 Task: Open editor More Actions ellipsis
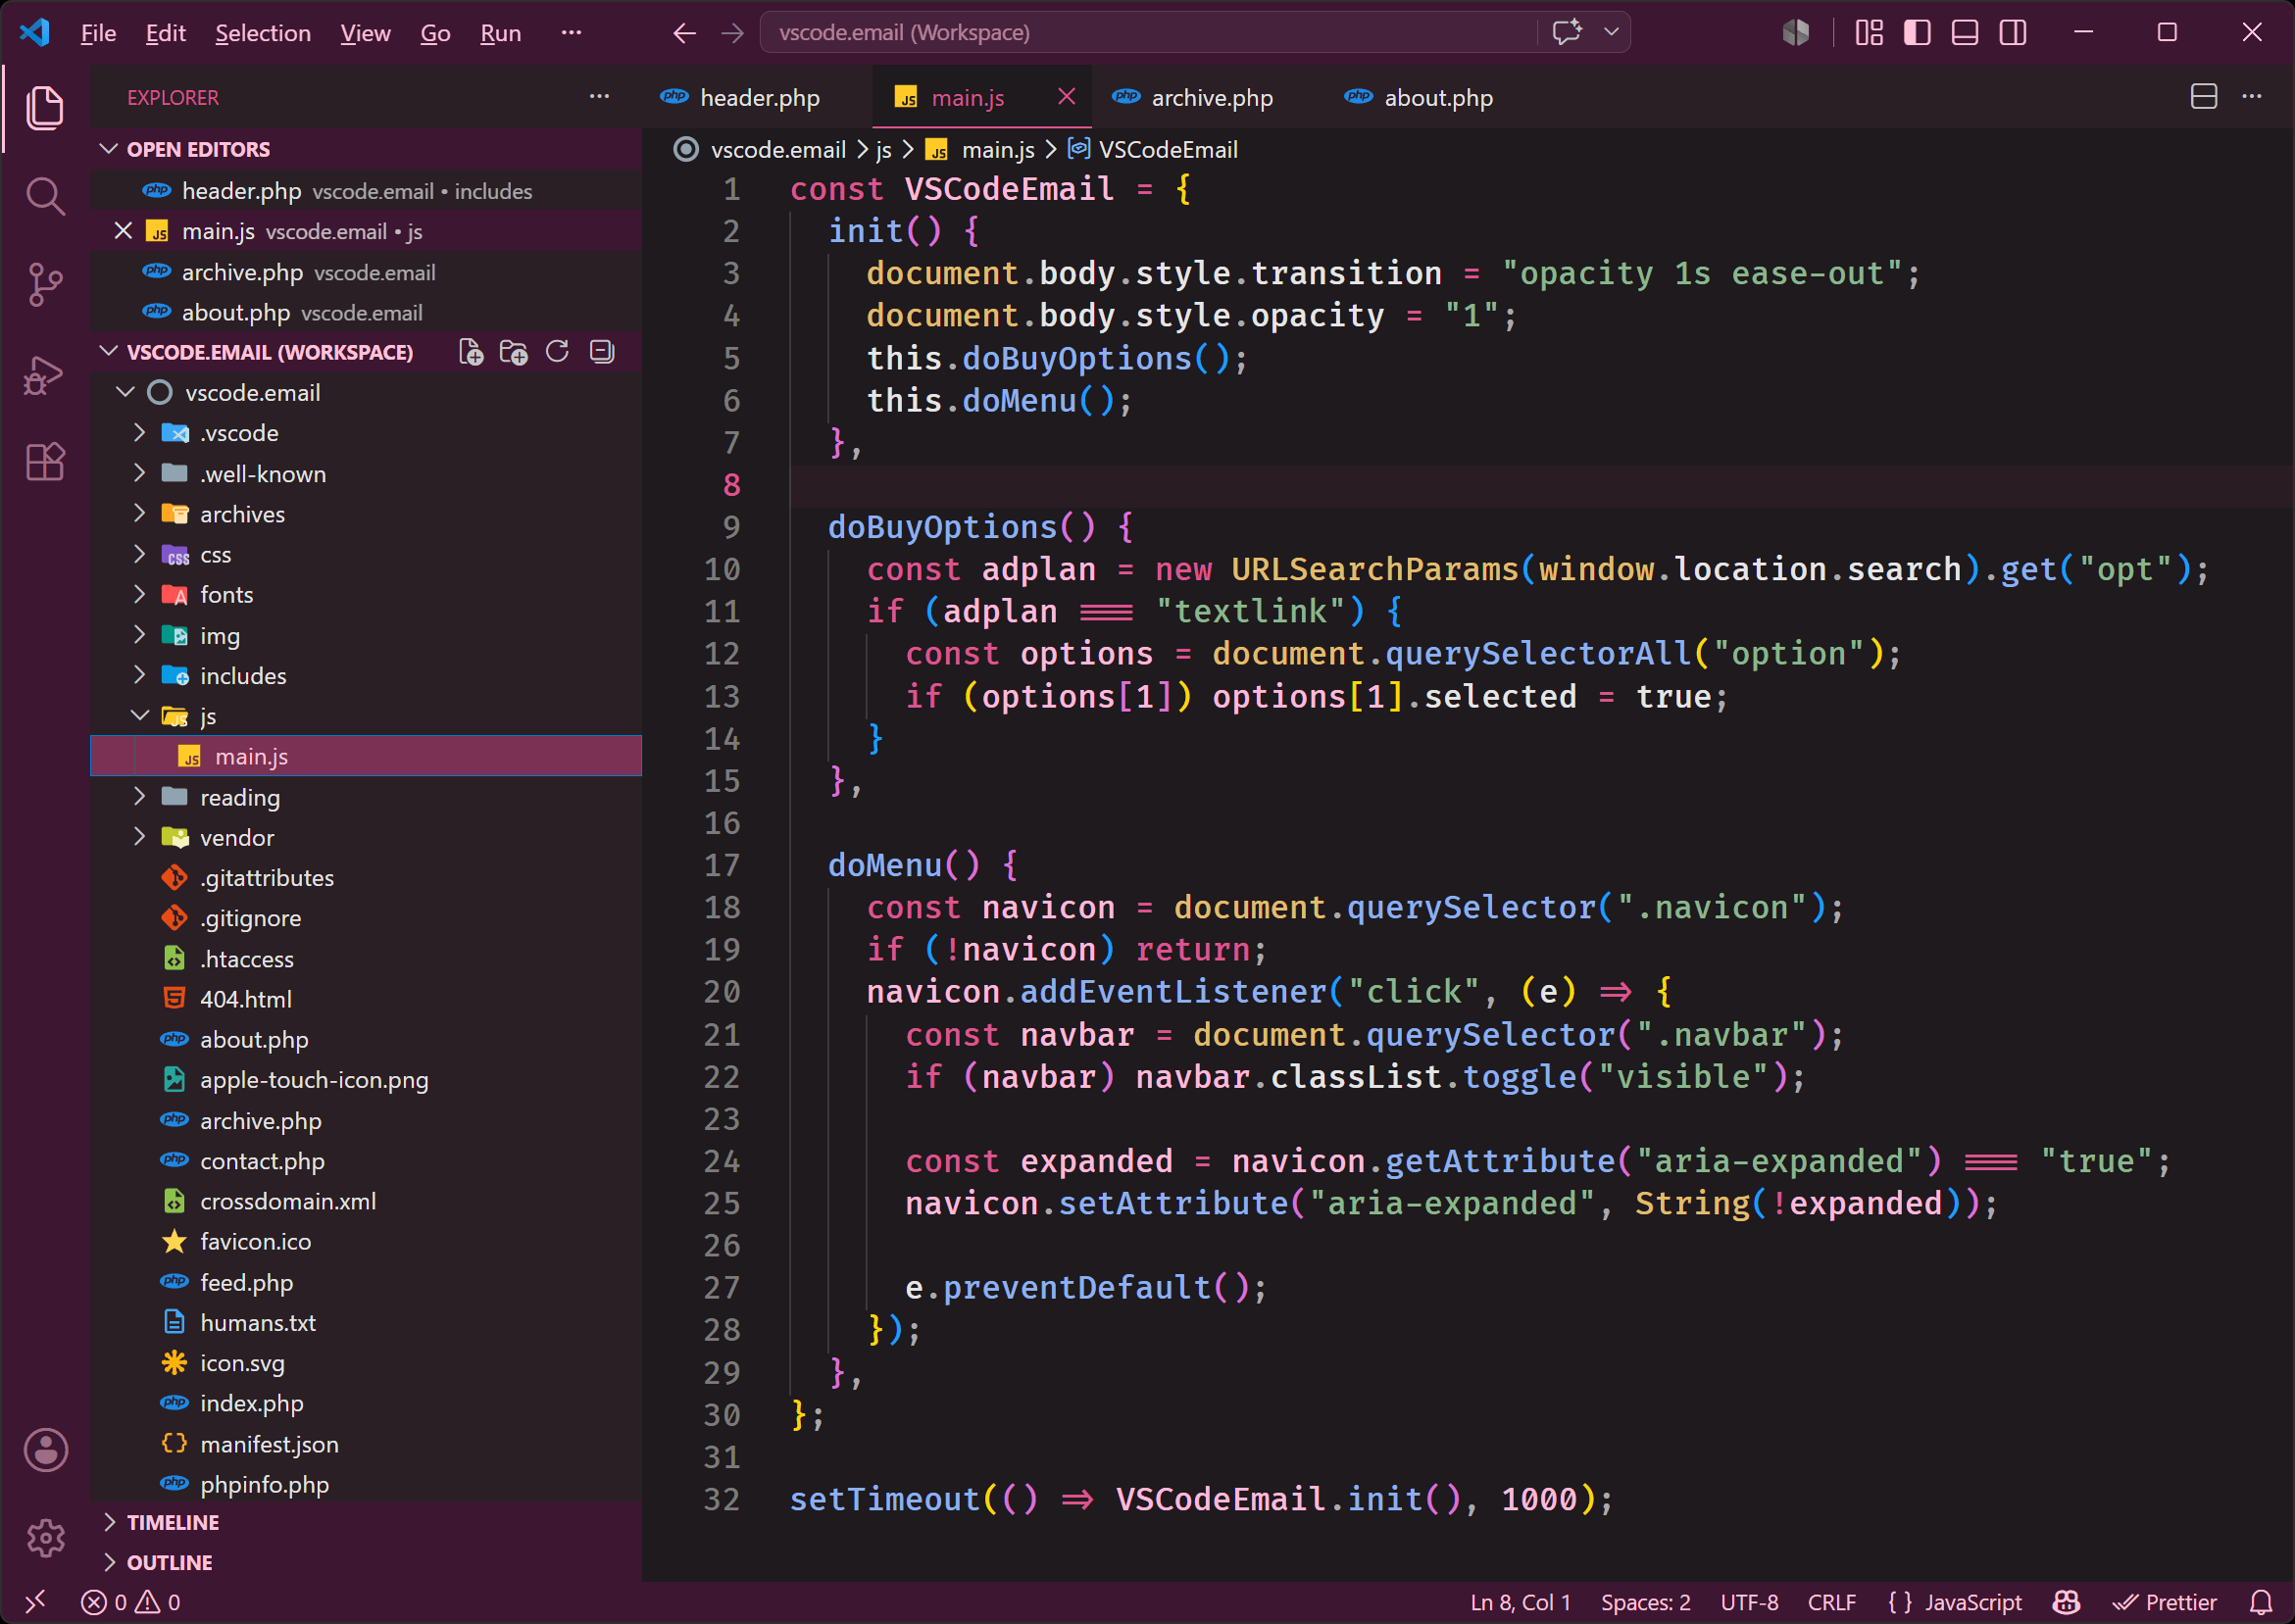[x=2252, y=97]
